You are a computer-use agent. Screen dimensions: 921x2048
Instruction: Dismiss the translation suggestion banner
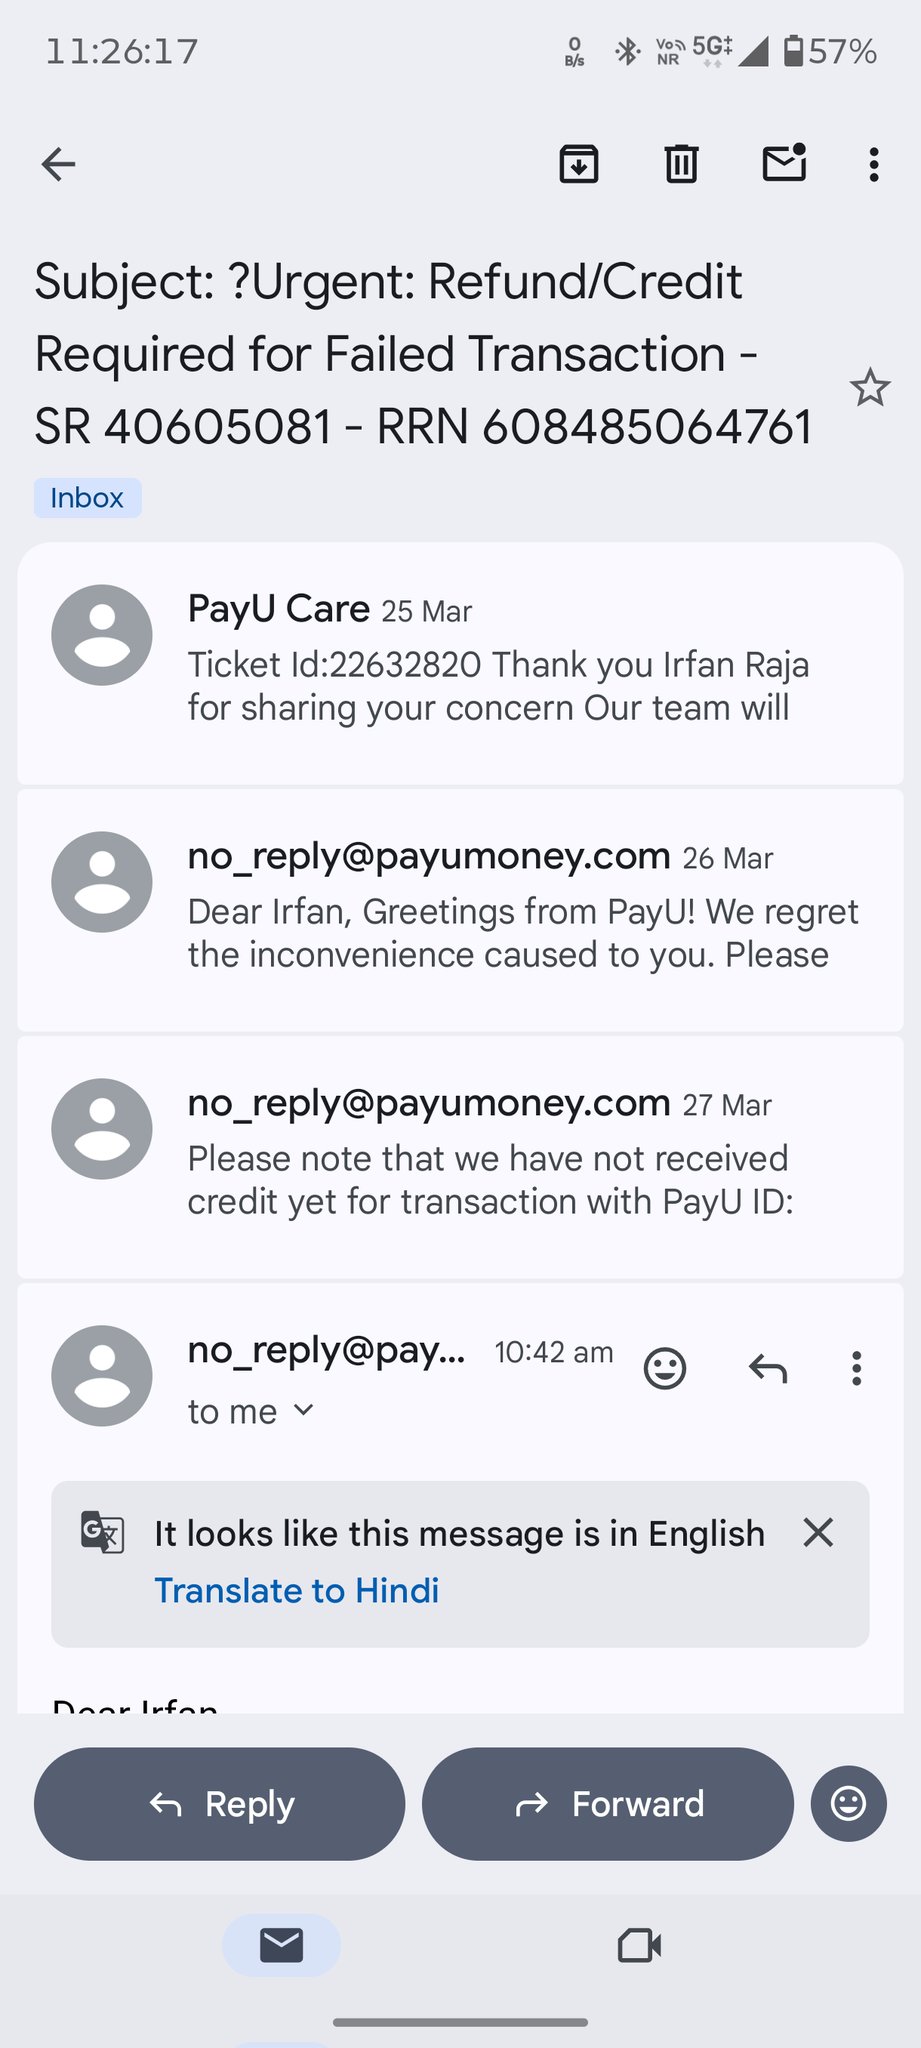(818, 1532)
